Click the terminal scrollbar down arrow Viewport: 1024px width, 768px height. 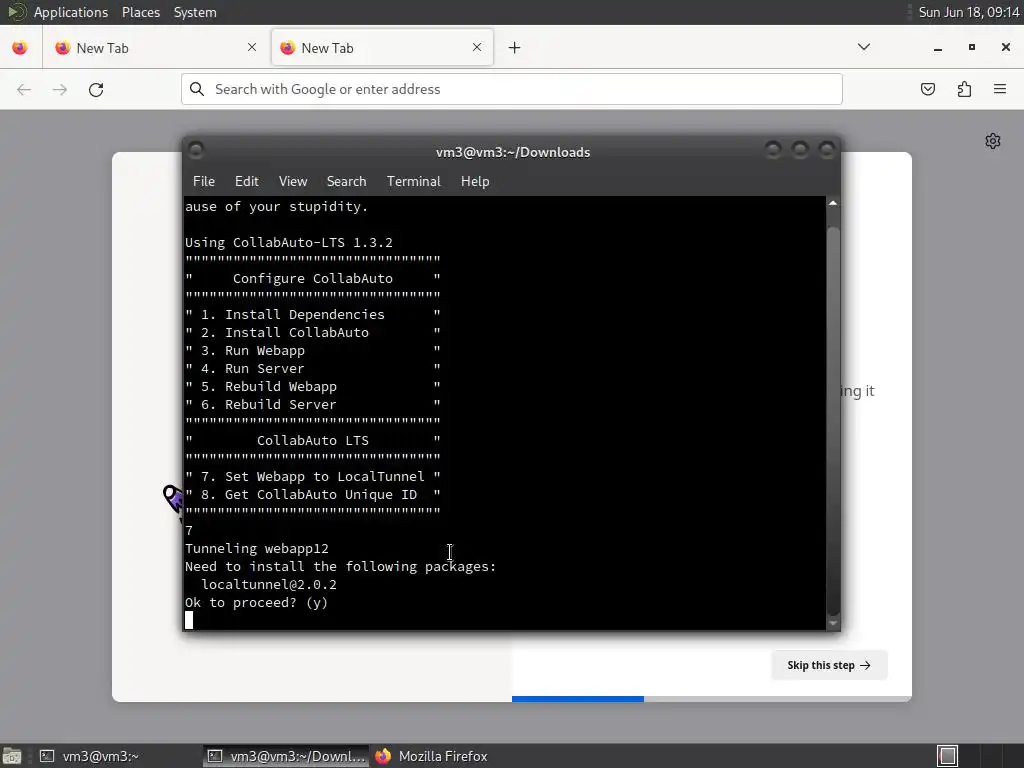(833, 624)
